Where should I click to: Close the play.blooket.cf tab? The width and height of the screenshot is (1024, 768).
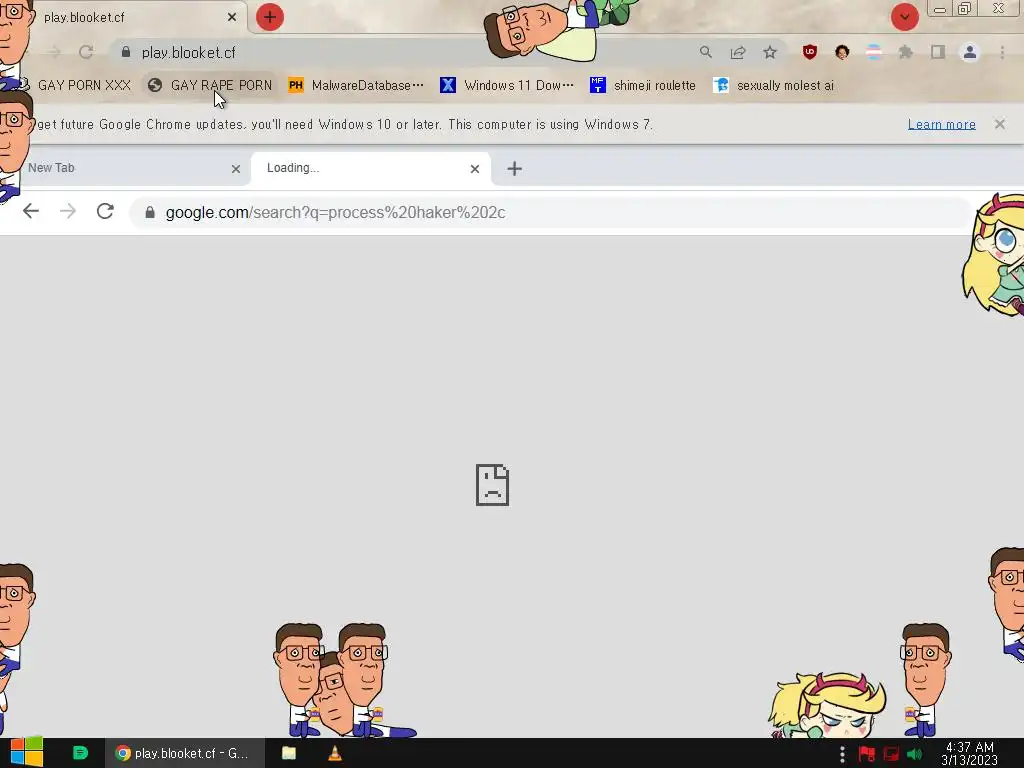232,17
